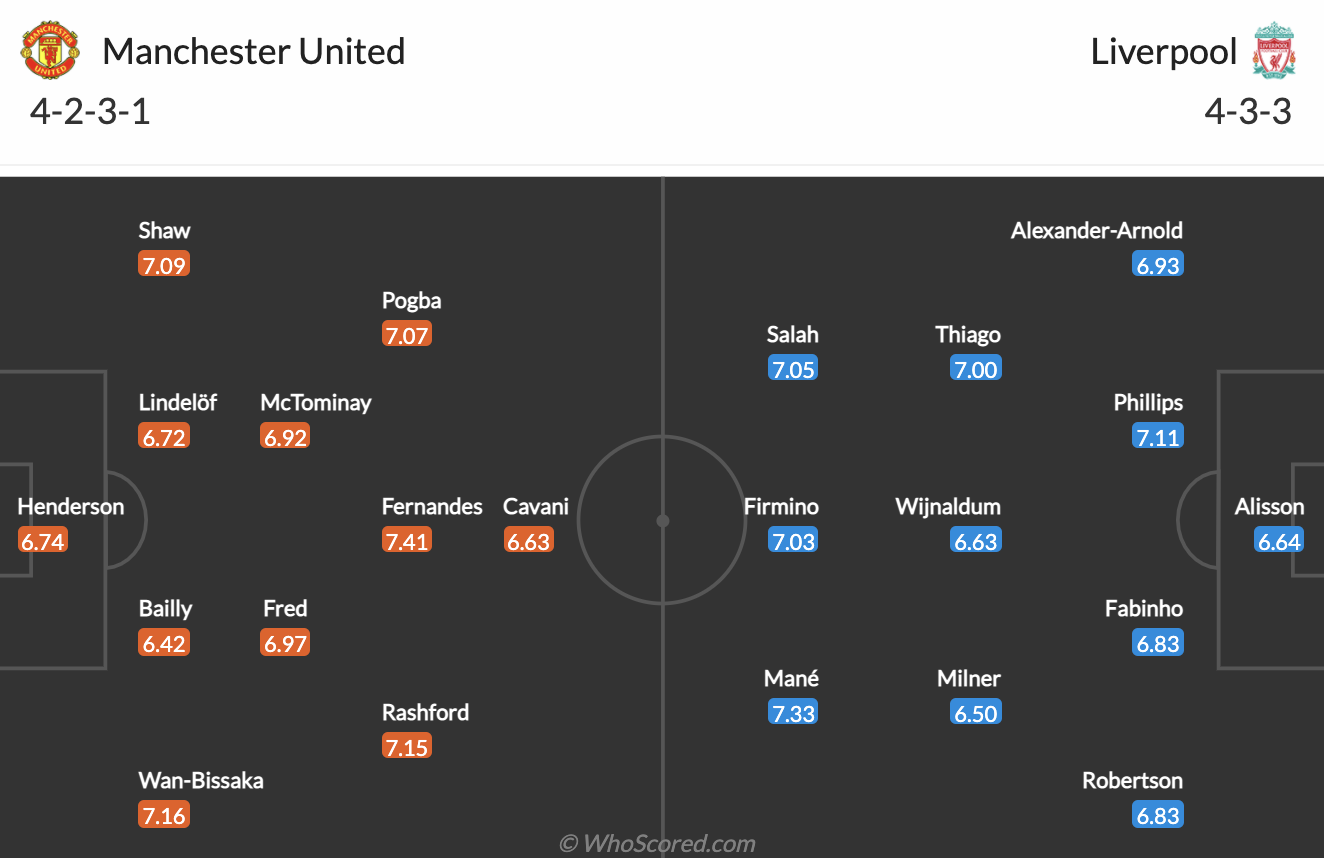Select Thiago's 7.00 rating badge

click(x=975, y=369)
